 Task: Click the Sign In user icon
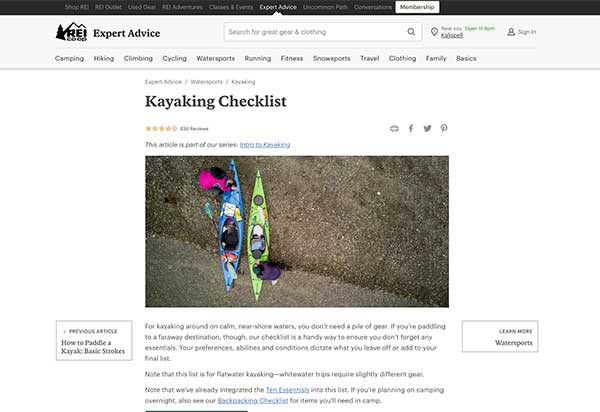pyautogui.click(x=511, y=32)
